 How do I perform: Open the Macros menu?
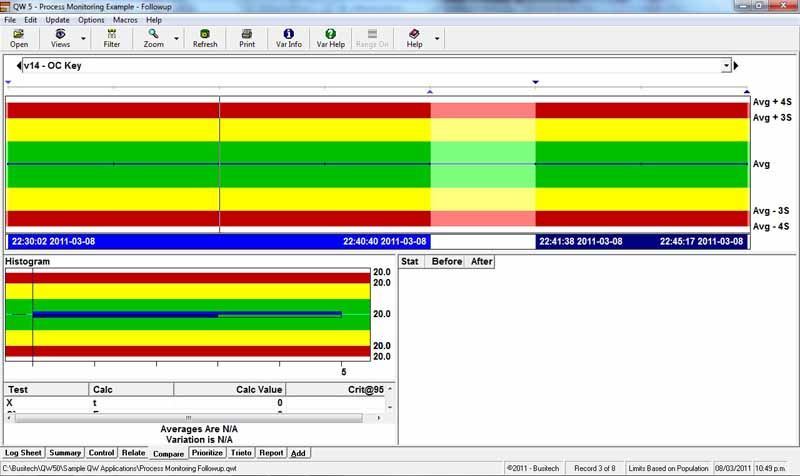pyautogui.click(x=125, y=20)
